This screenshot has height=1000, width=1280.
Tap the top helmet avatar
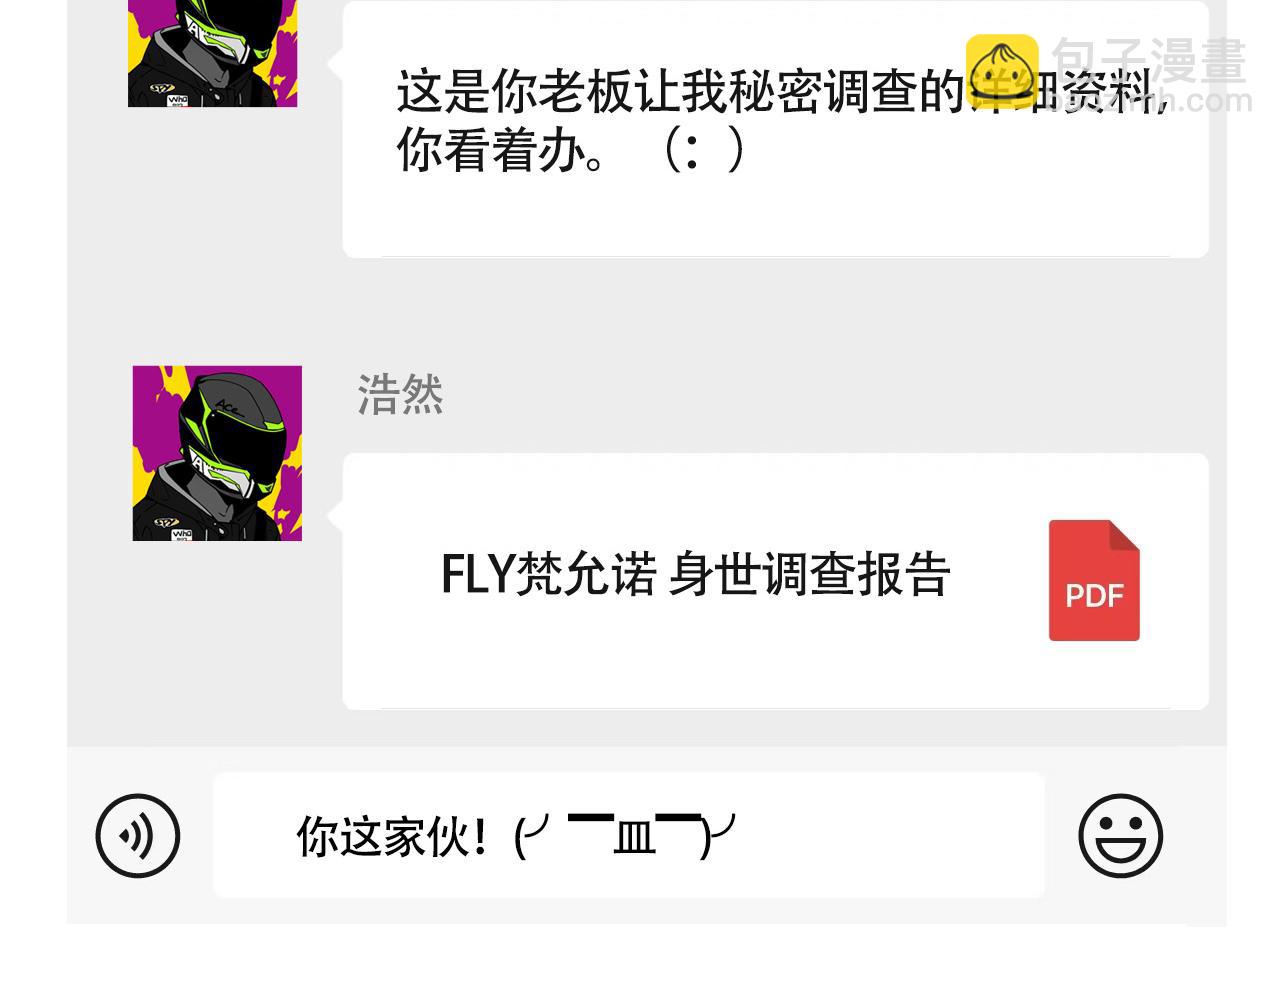point(212,53)
